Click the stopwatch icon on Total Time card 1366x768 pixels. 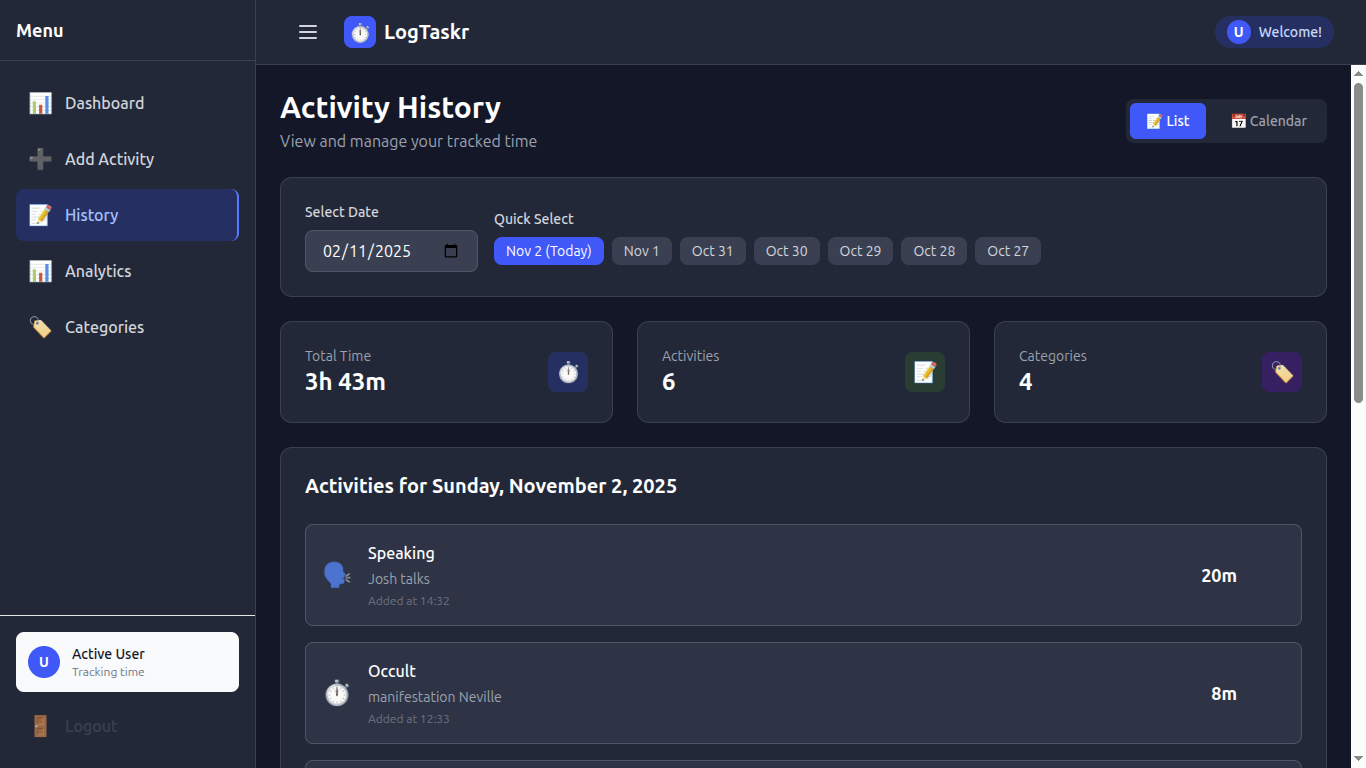coord(567,372)
